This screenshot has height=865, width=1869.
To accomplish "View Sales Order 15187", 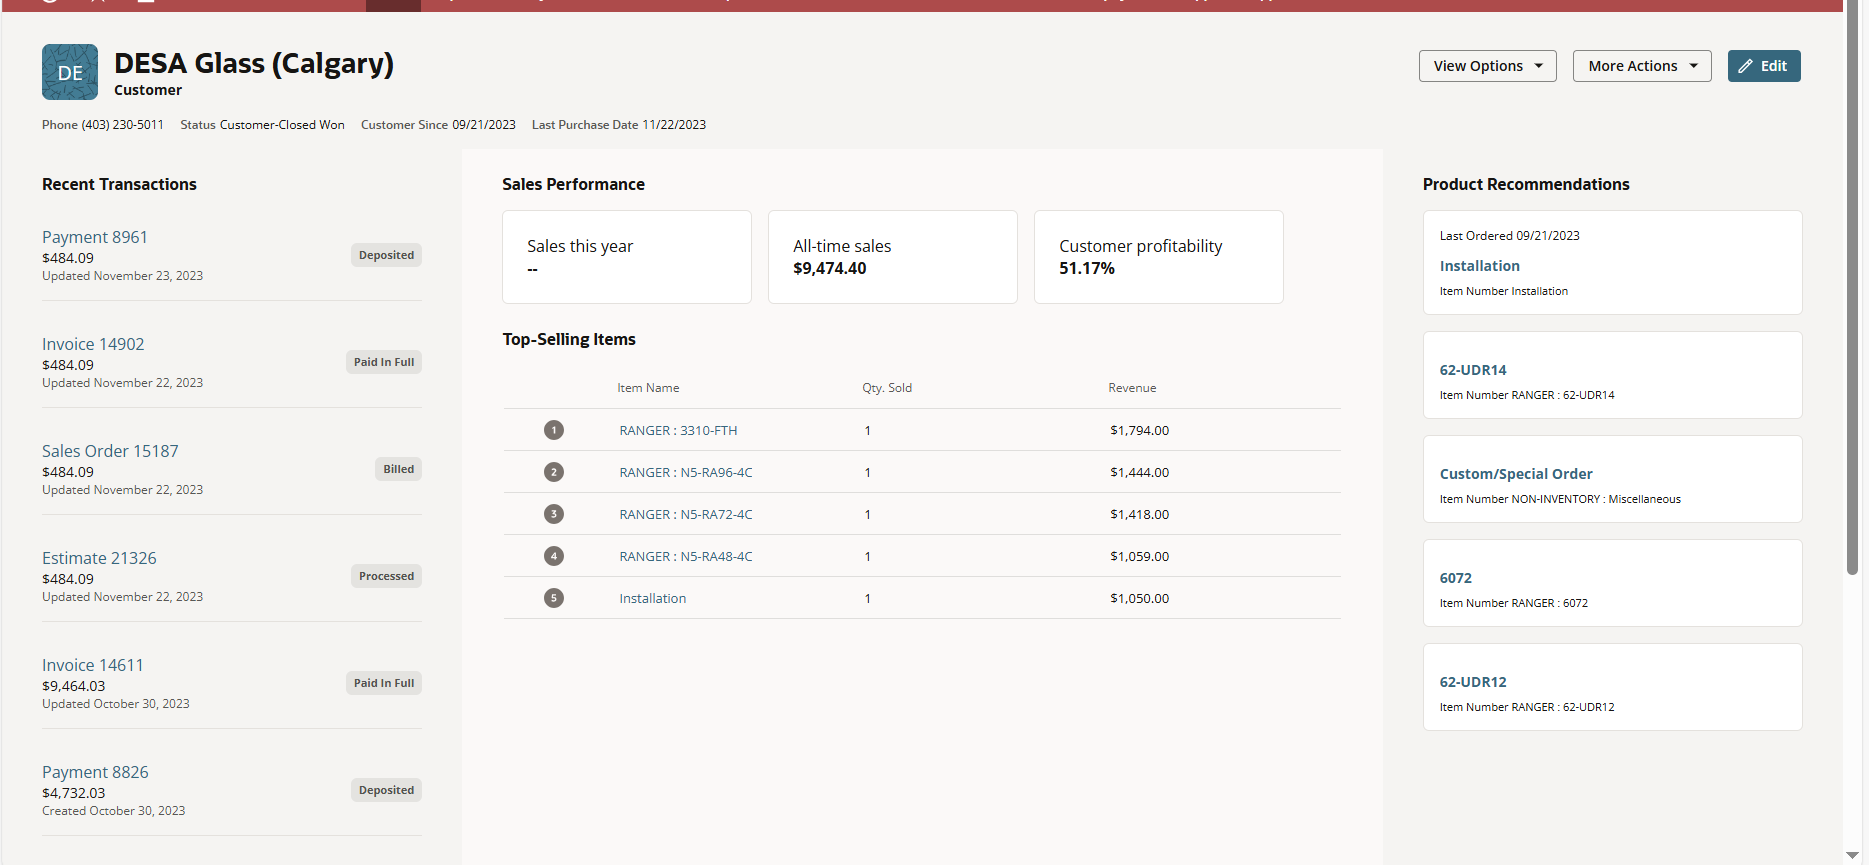I will 110,451.
